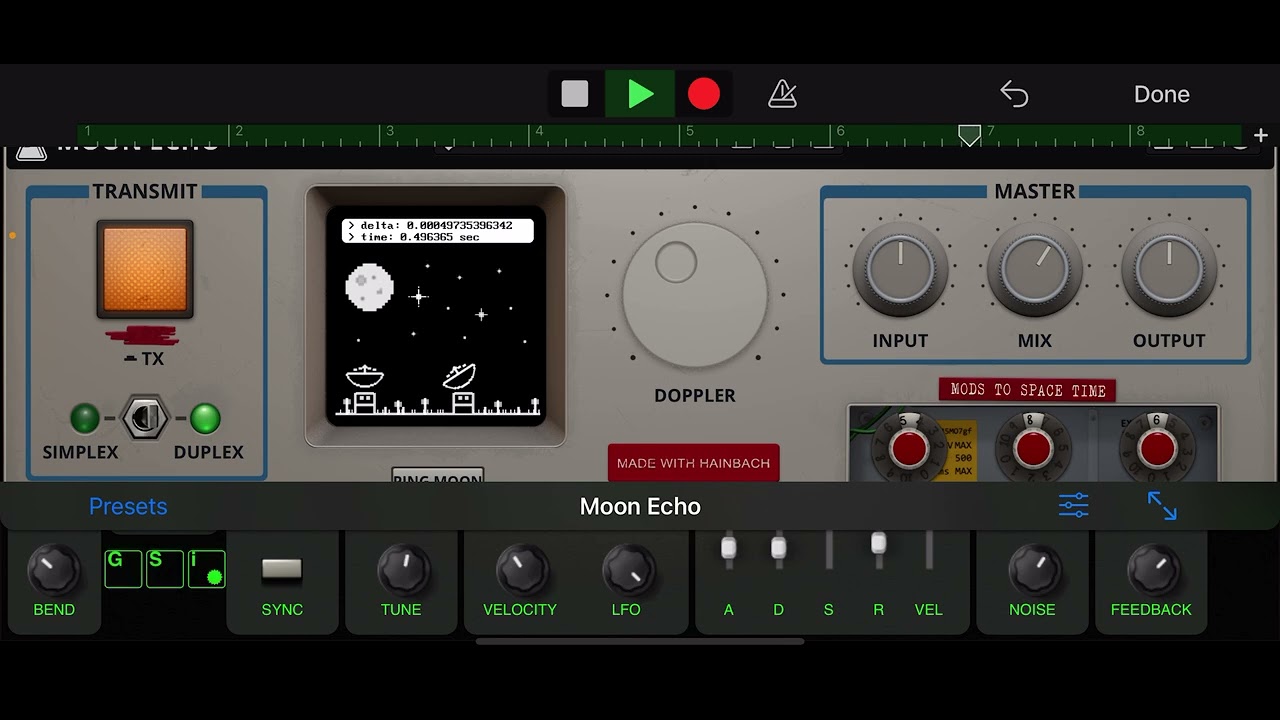This screenshot has height=720, width=1280.
Task: Click the MADE WITH HAINBACH badge
Action: pos(693,463)
